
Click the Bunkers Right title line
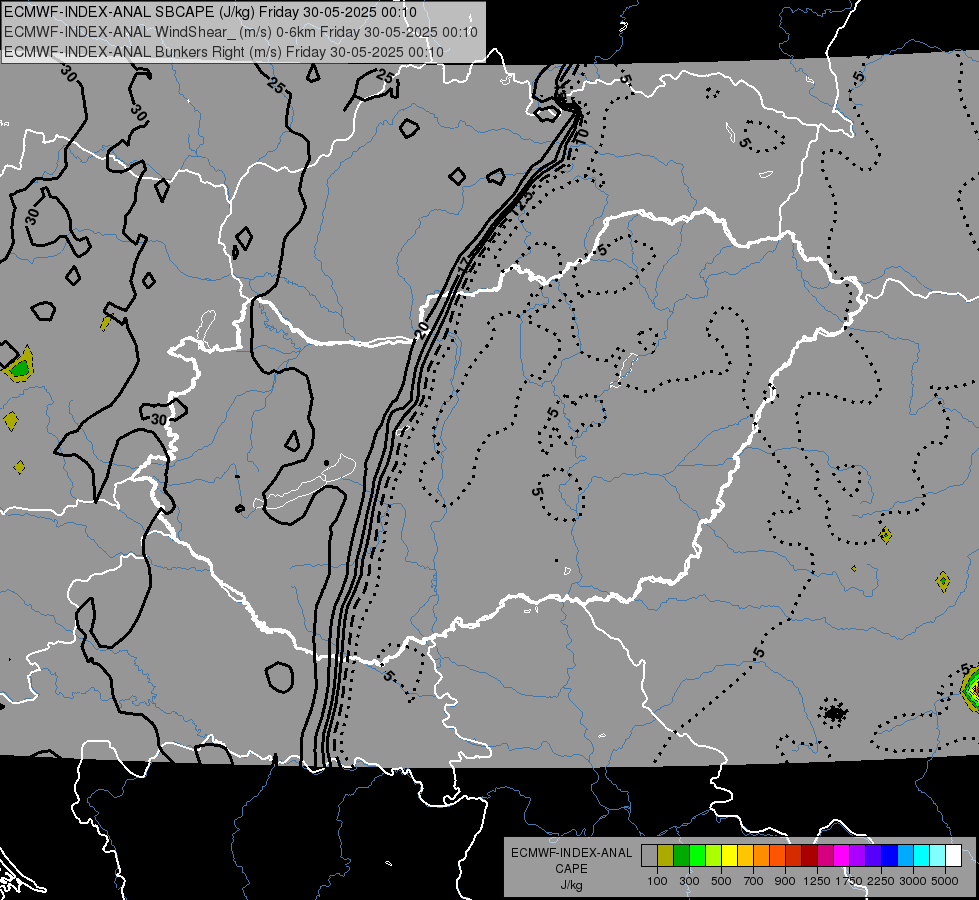(x=224, y=52)
